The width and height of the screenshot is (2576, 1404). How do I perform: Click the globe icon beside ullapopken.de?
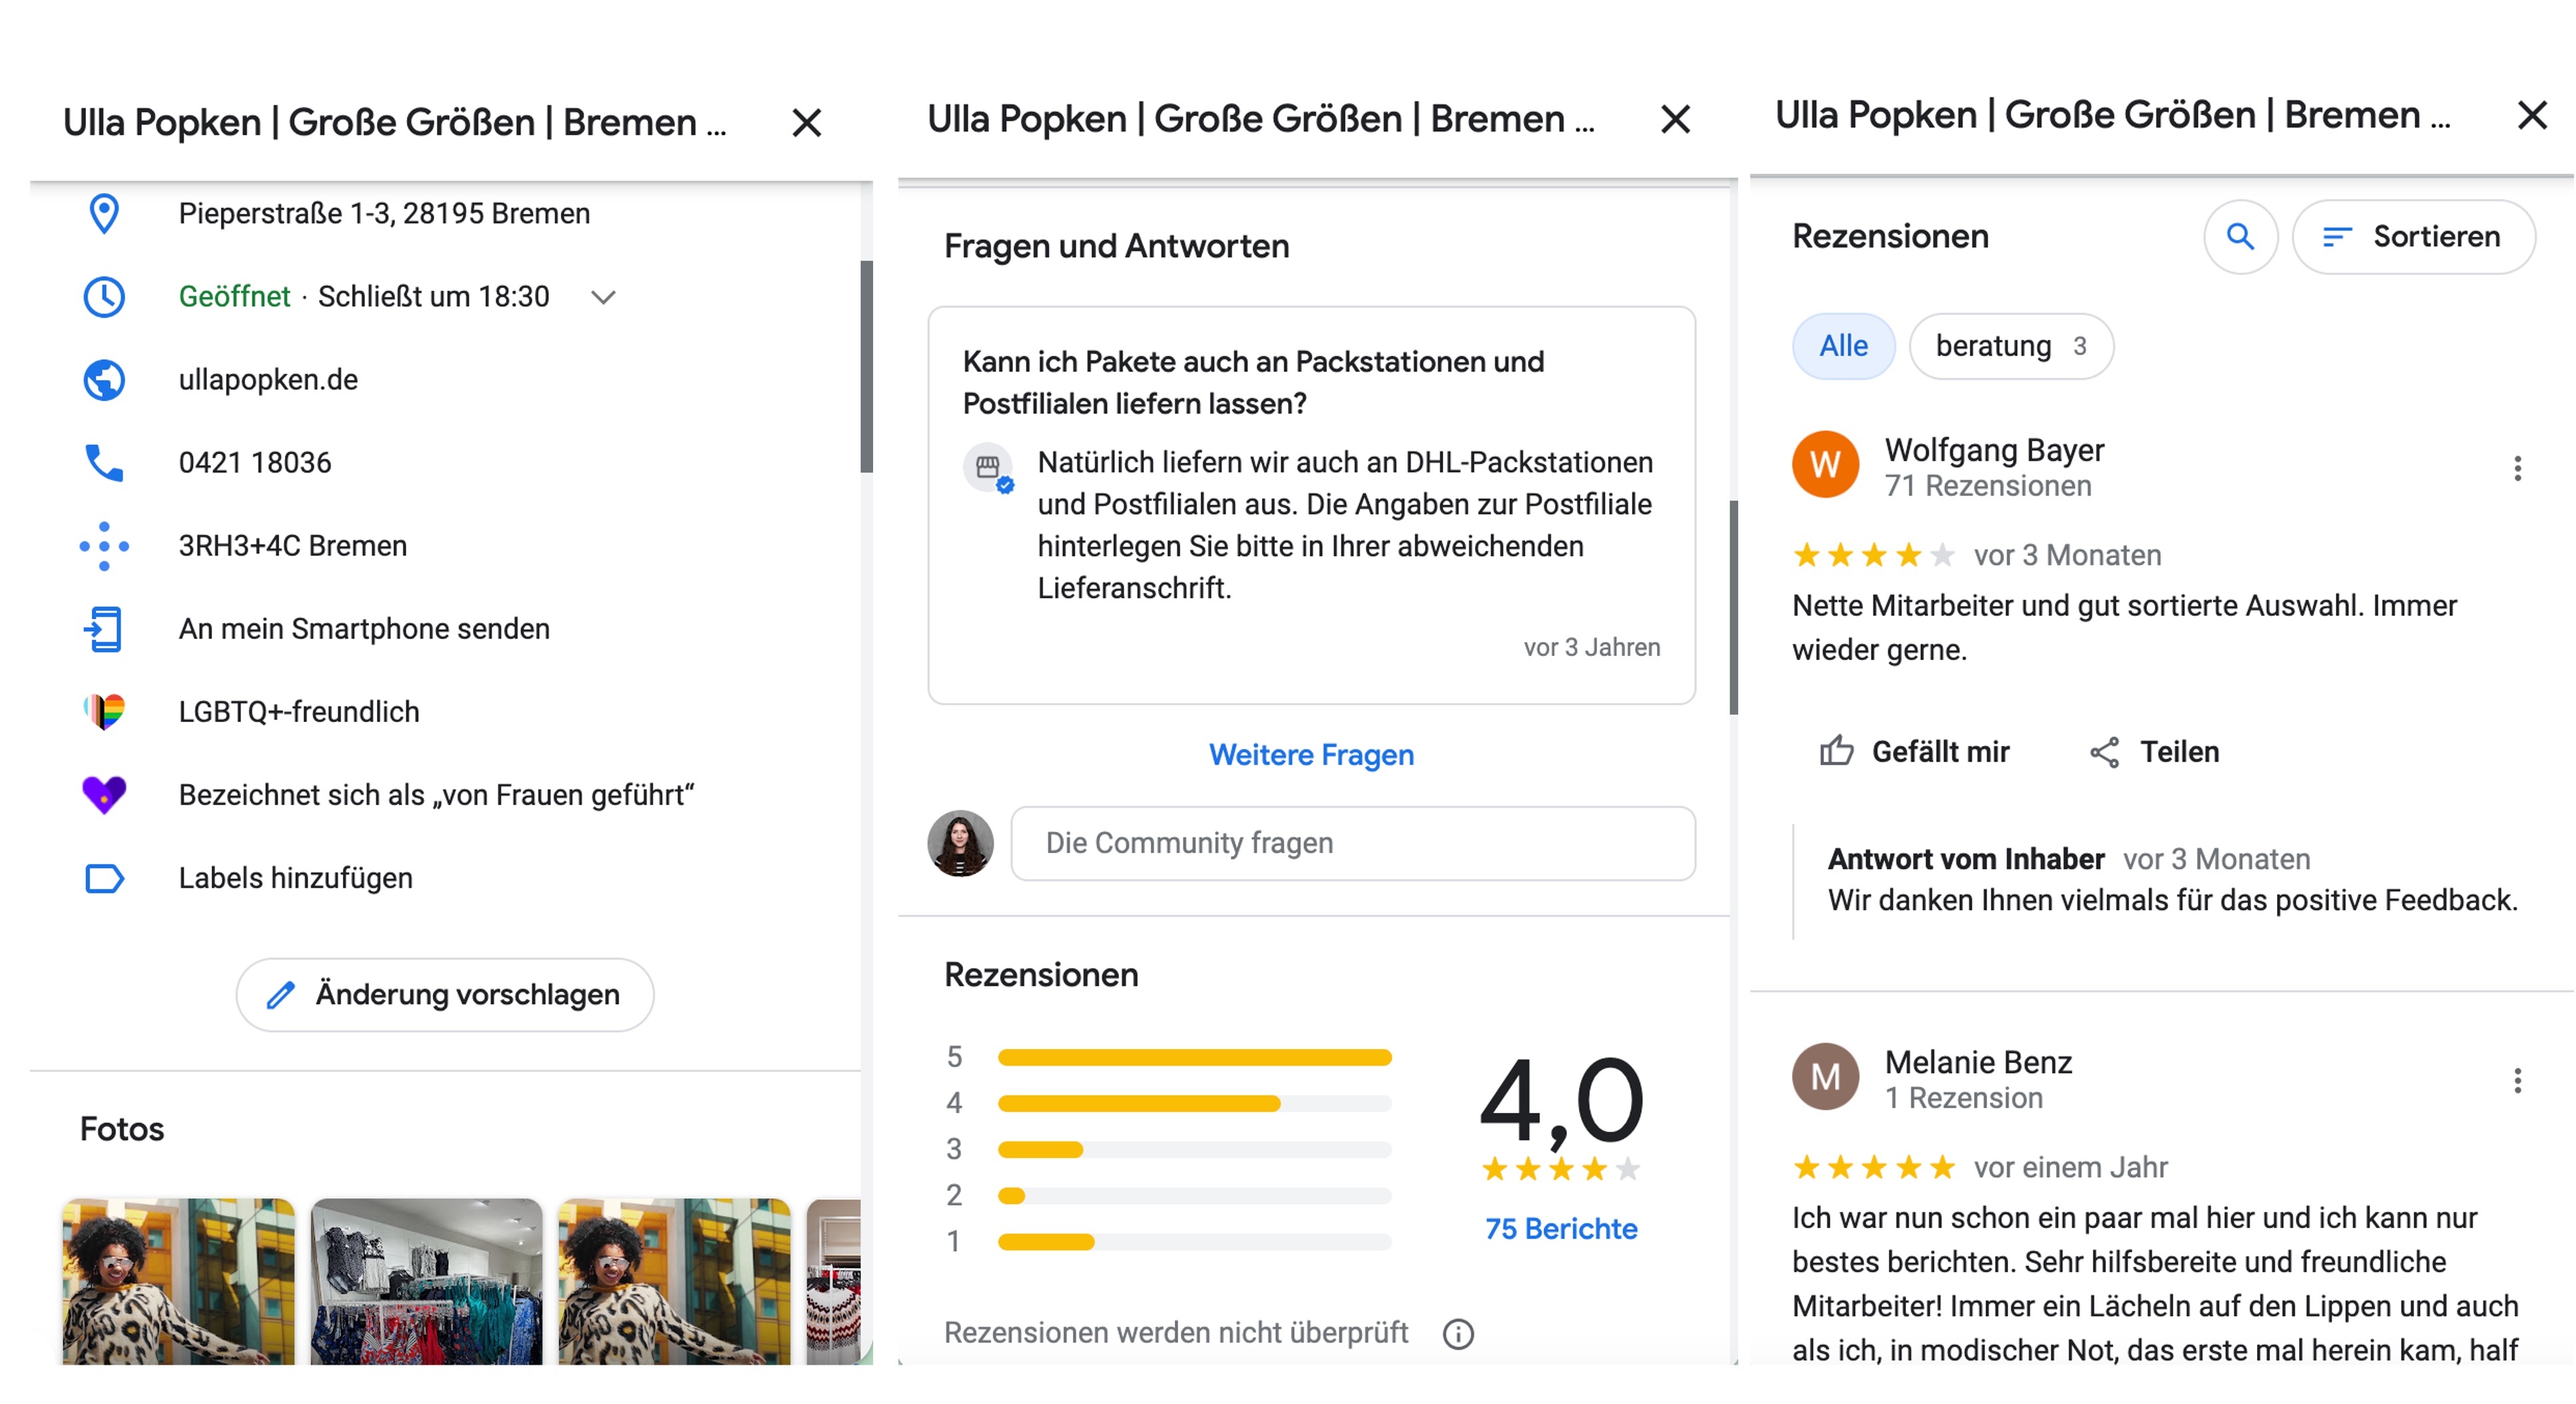pos(104,380)
